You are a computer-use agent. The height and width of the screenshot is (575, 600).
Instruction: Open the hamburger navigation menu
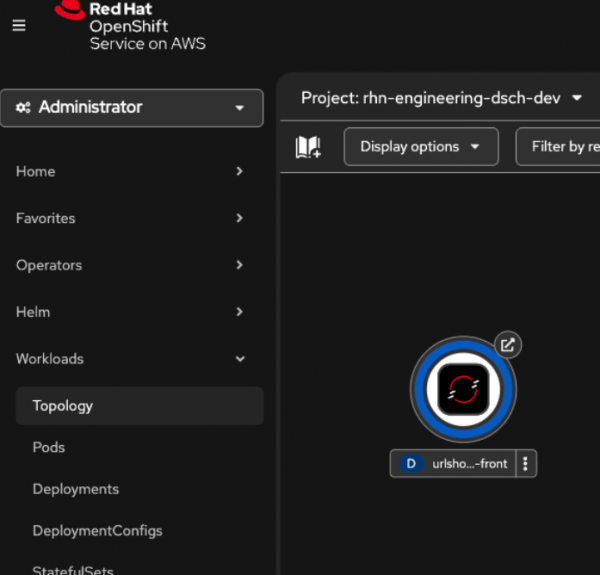coord(19,26)
